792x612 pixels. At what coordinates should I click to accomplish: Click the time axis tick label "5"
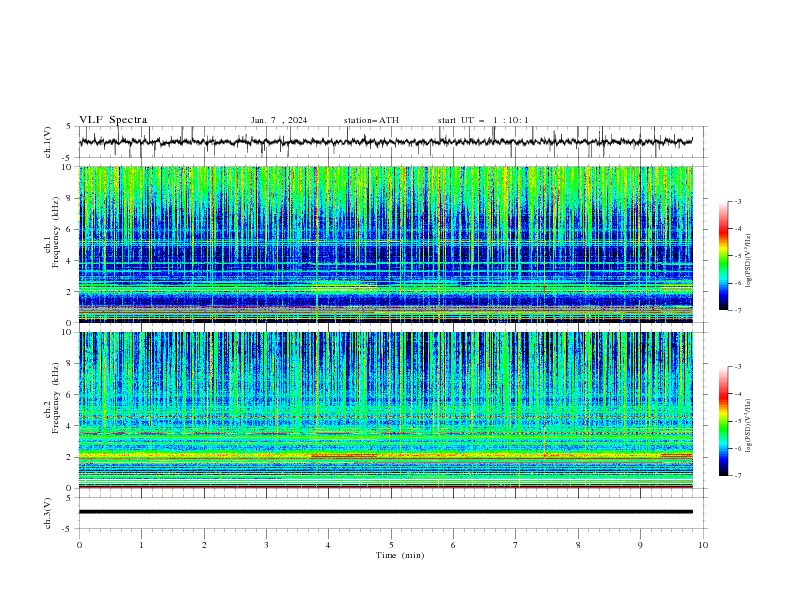tap(391, 545)
